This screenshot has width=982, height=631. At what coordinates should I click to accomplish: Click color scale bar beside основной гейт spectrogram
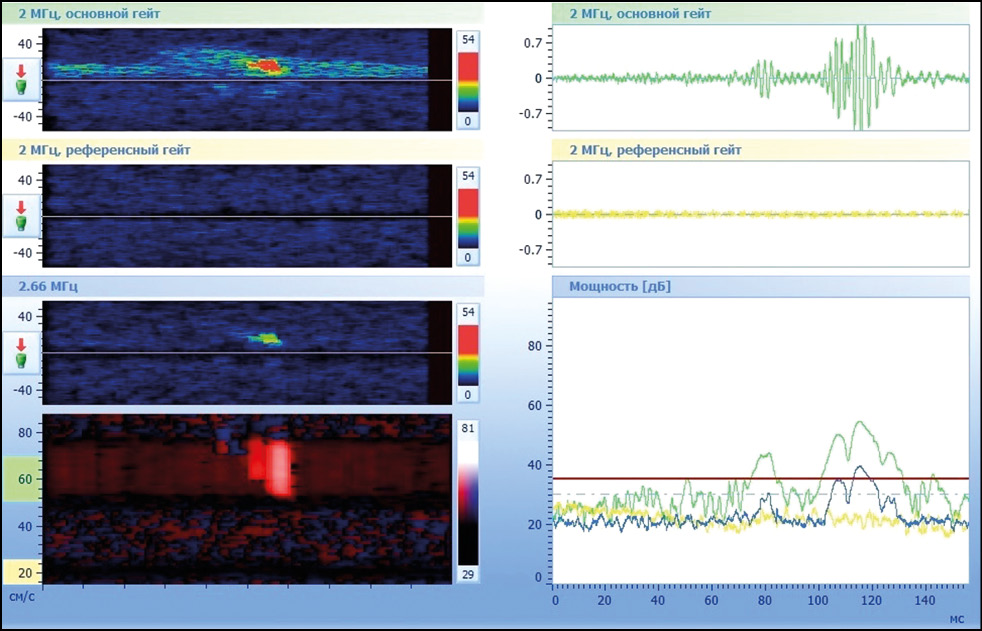click(x=469, y=80)
